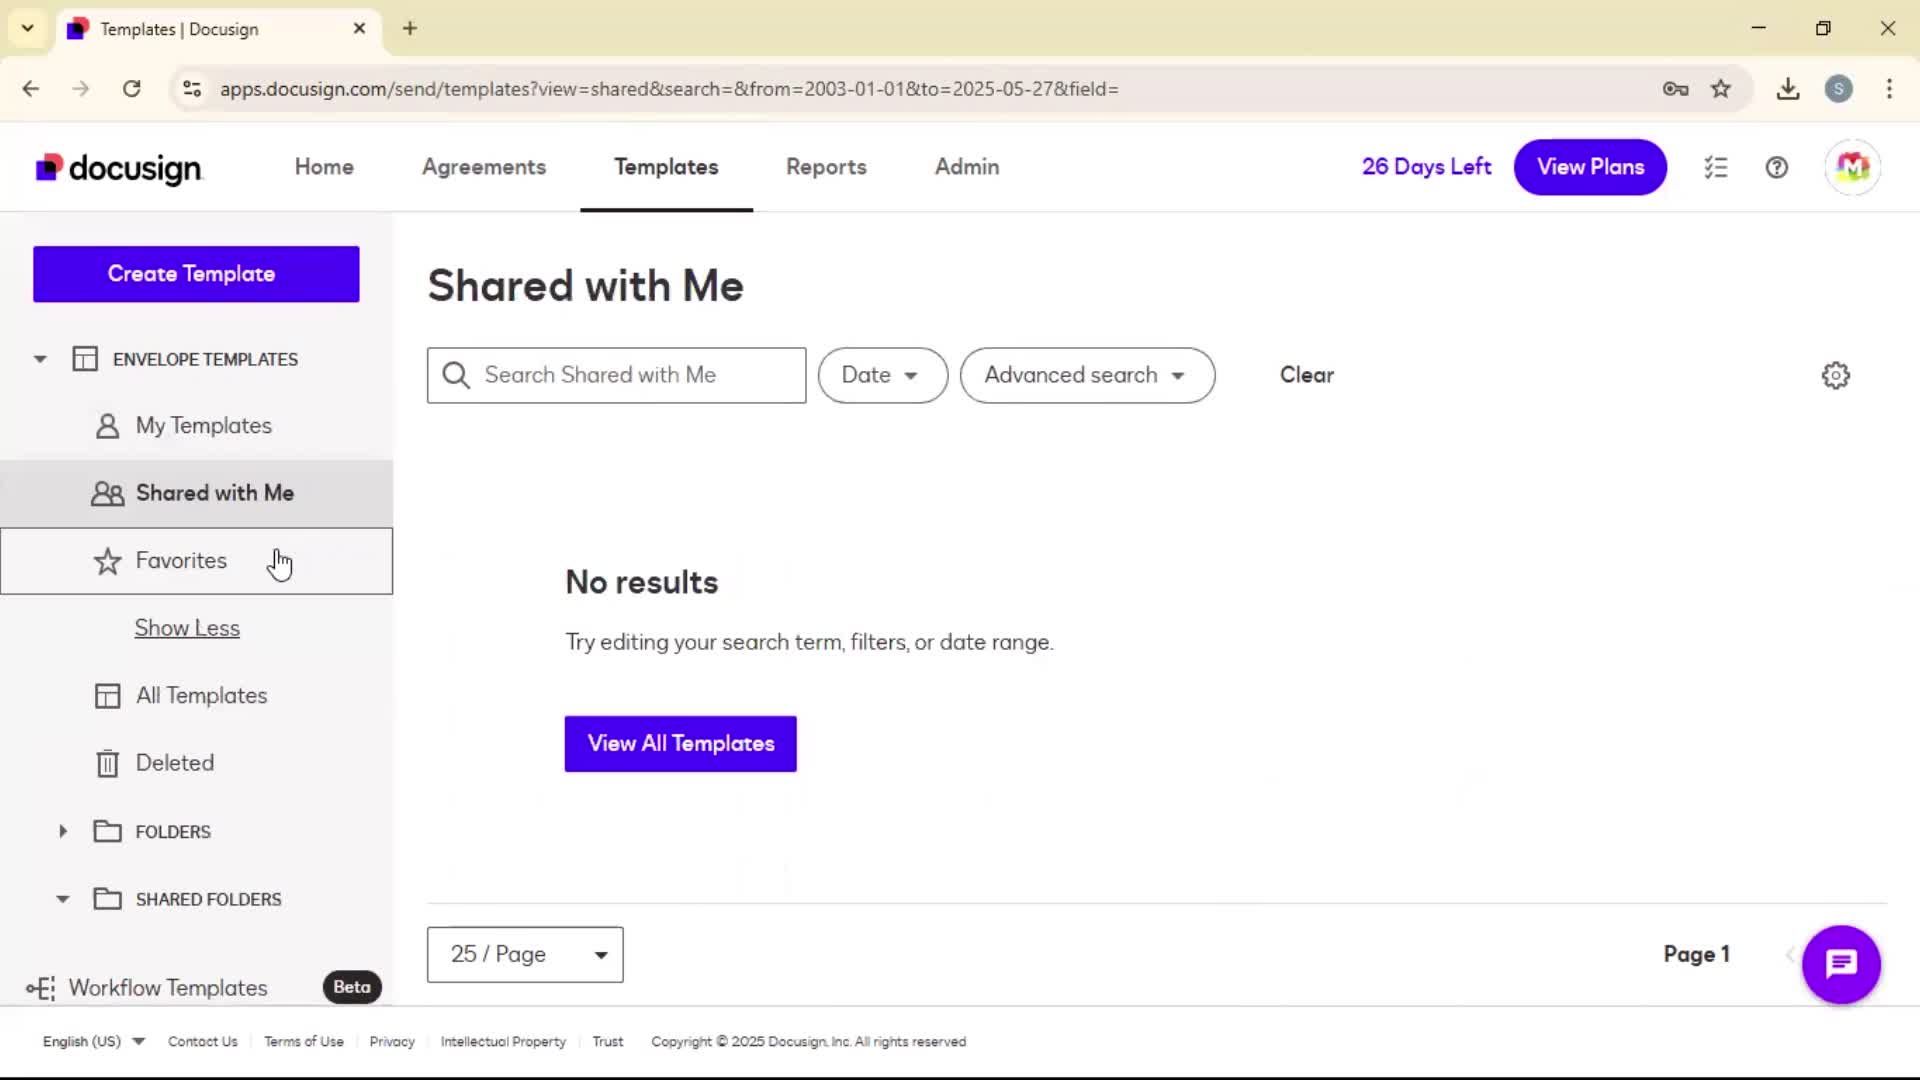Open the help question mark icon
Viewport: 1920px width, 1080px height.
pyautogui.click(x=1777, y=168)
